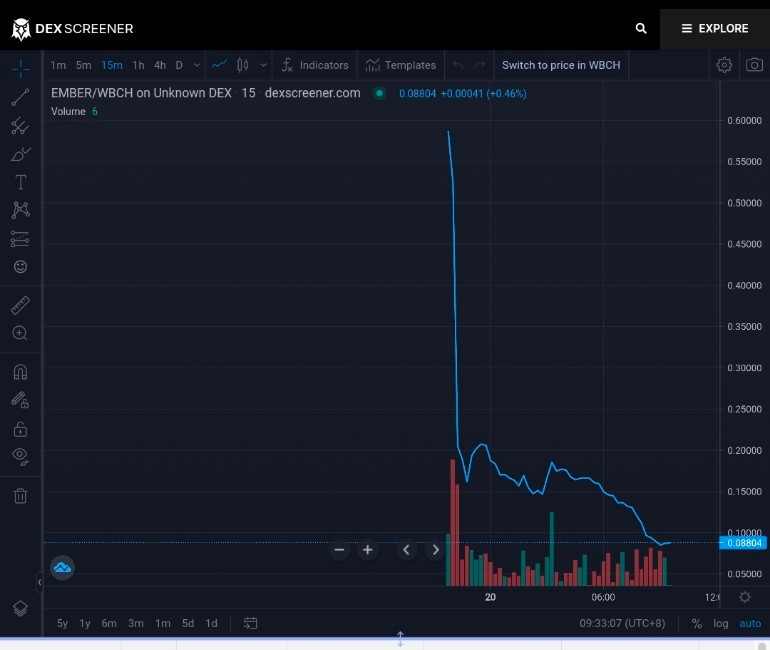Toggle magnet mode
The width and height of the screenshot is (770, 650).
pyautogui.click(x=20, y=372)
